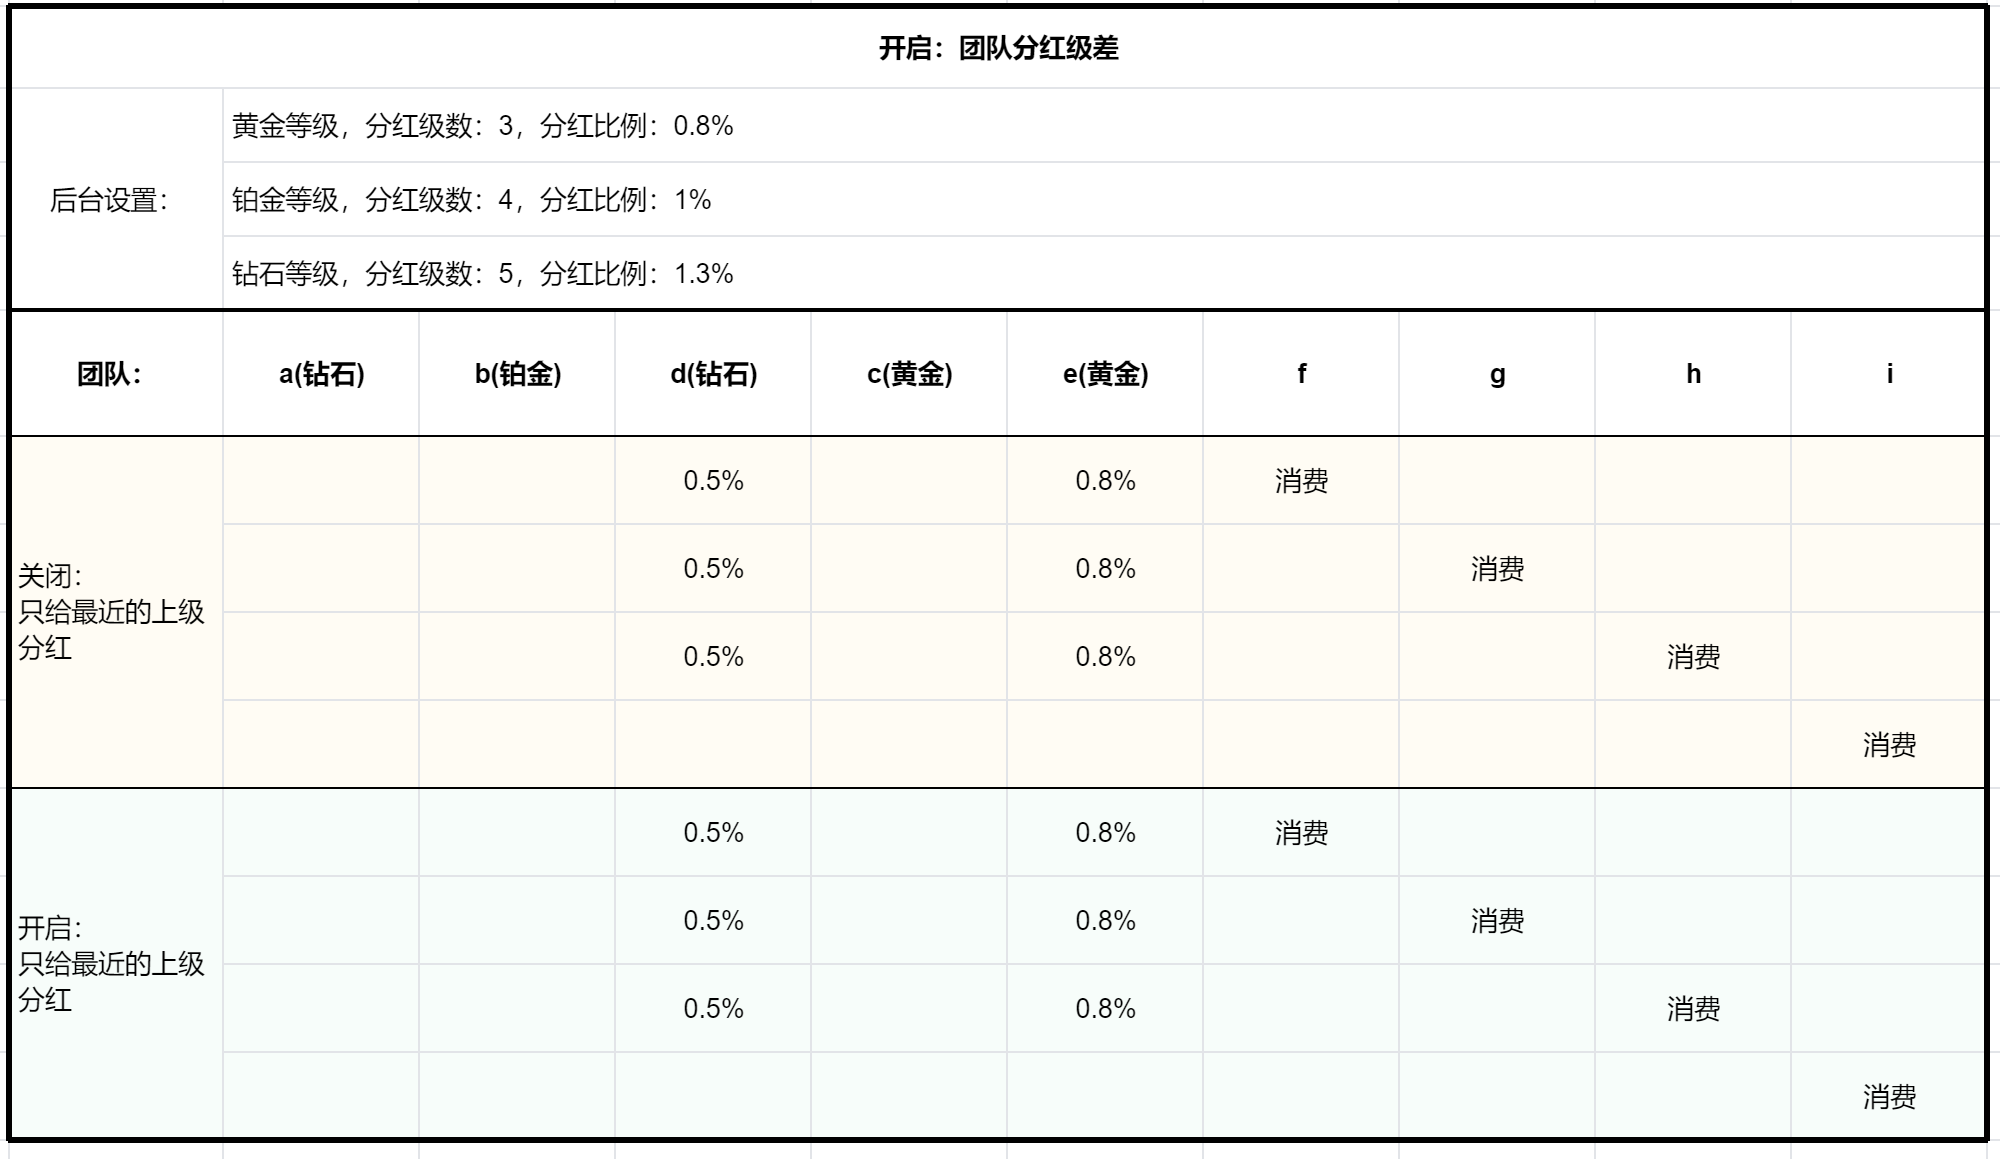Click the i column header cell
The width and height of the screenshot is (2000, 1159).
(x=1889, y=374)
